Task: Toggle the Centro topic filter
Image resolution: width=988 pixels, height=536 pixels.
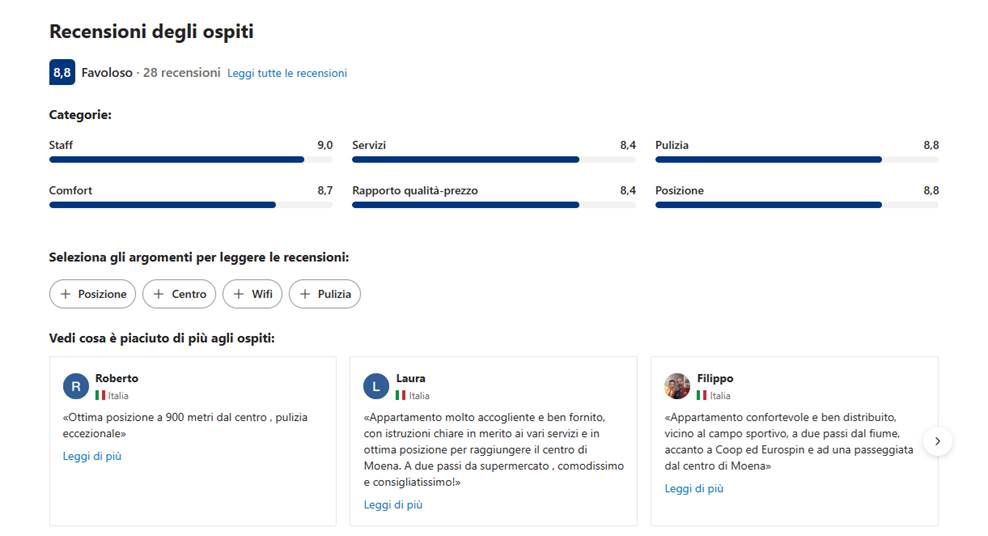Action: click(179, 294)
